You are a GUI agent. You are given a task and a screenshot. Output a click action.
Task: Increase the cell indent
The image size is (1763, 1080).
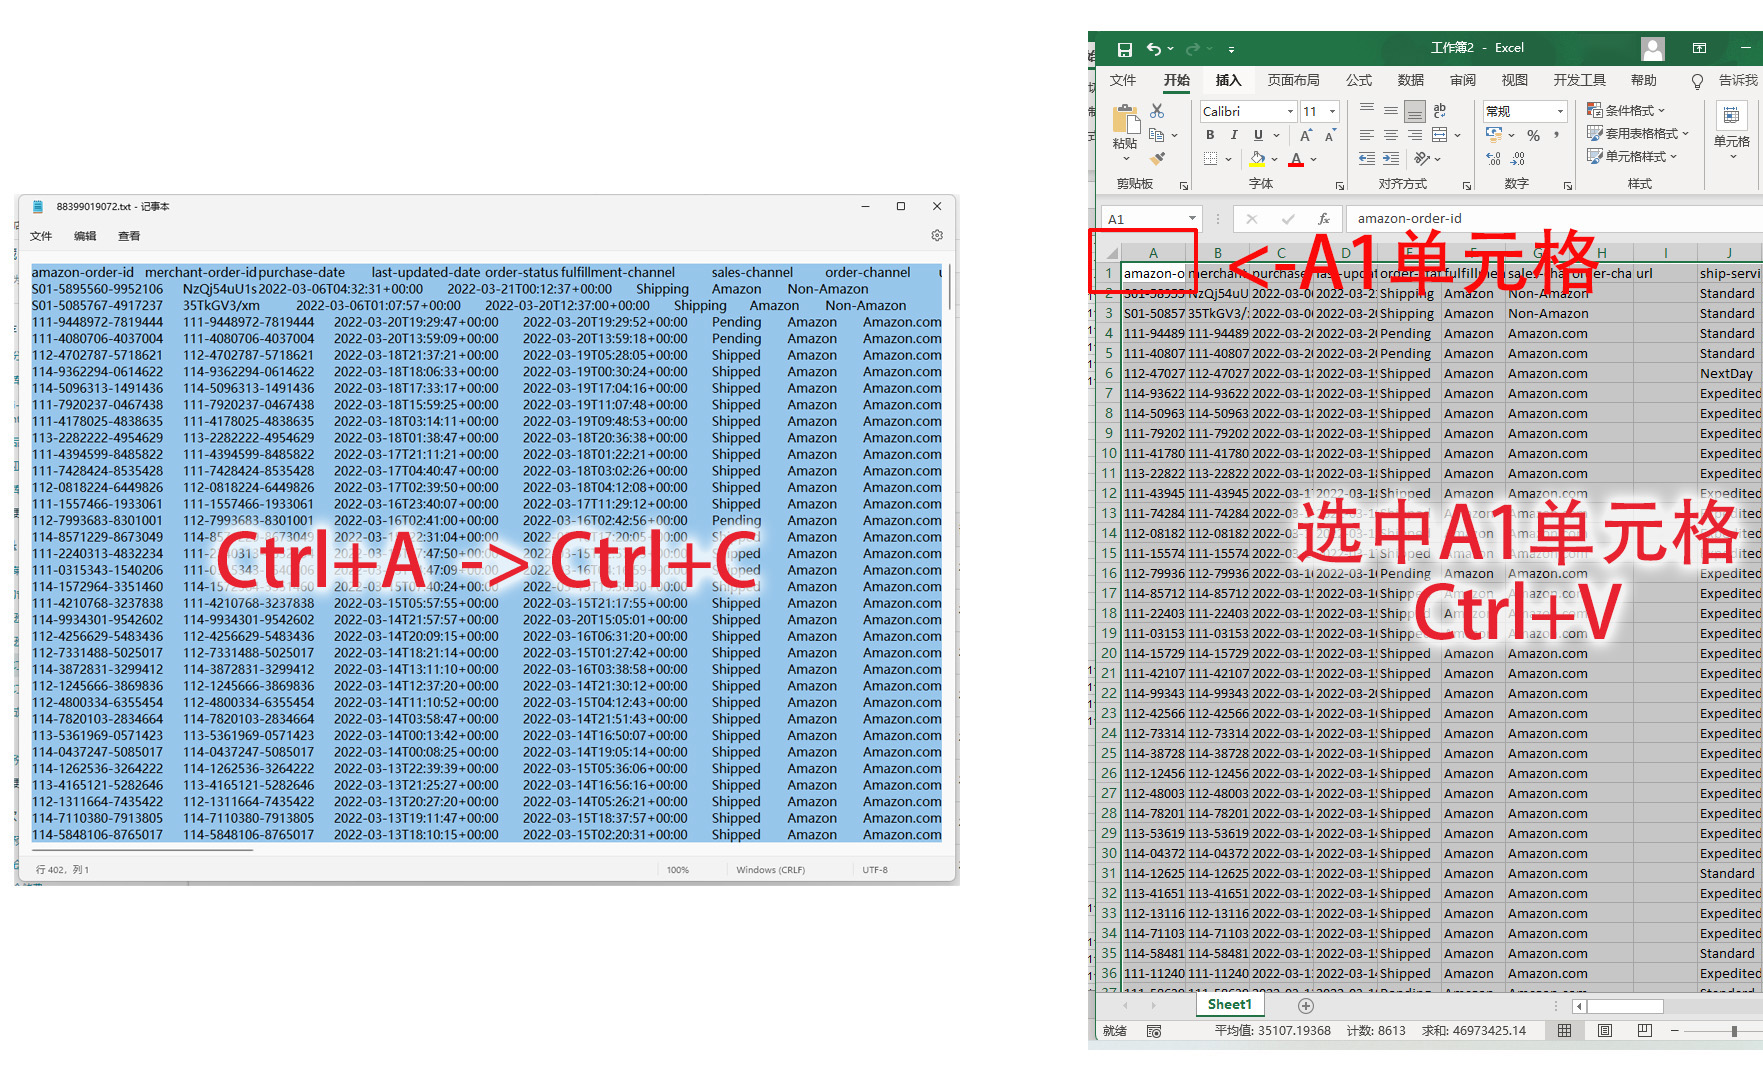[x=1391, y=159]
